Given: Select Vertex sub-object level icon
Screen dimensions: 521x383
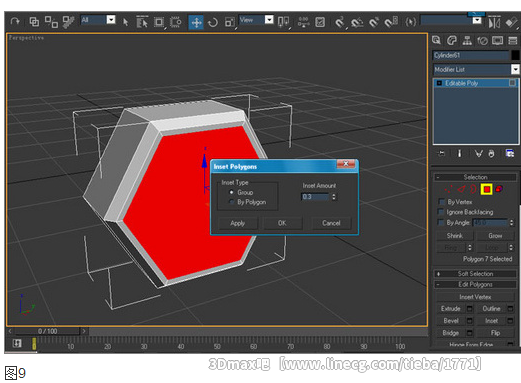Looking at the screenshot, I should pos(449,189).
